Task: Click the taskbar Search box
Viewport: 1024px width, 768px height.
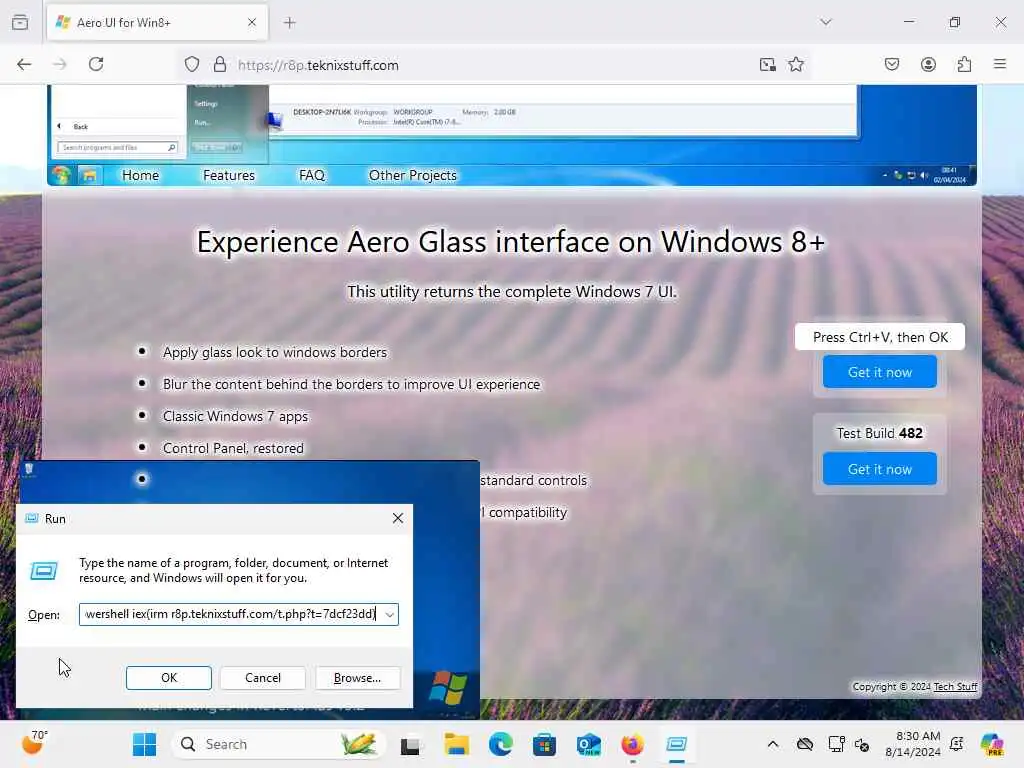Action: pyautogui.click(x=279, y=744)
